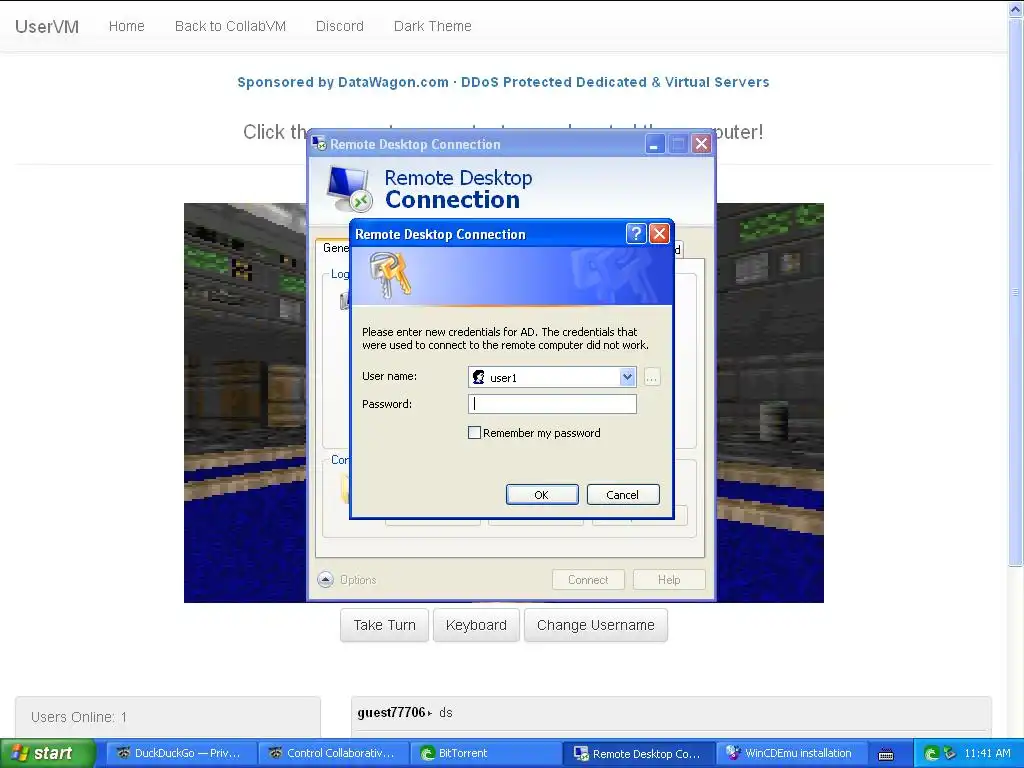Click the Remote Desktop Co... taskbar button

(639, 753)
